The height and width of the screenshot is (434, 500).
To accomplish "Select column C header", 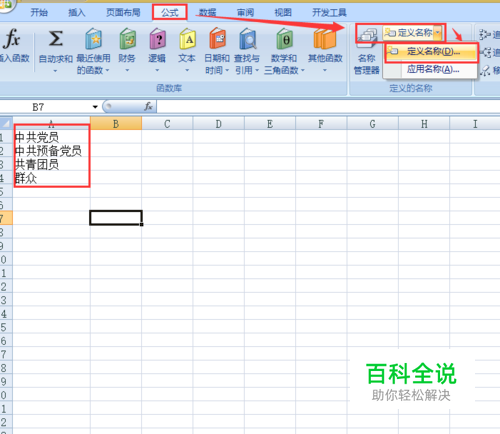I will click(167, 124).
